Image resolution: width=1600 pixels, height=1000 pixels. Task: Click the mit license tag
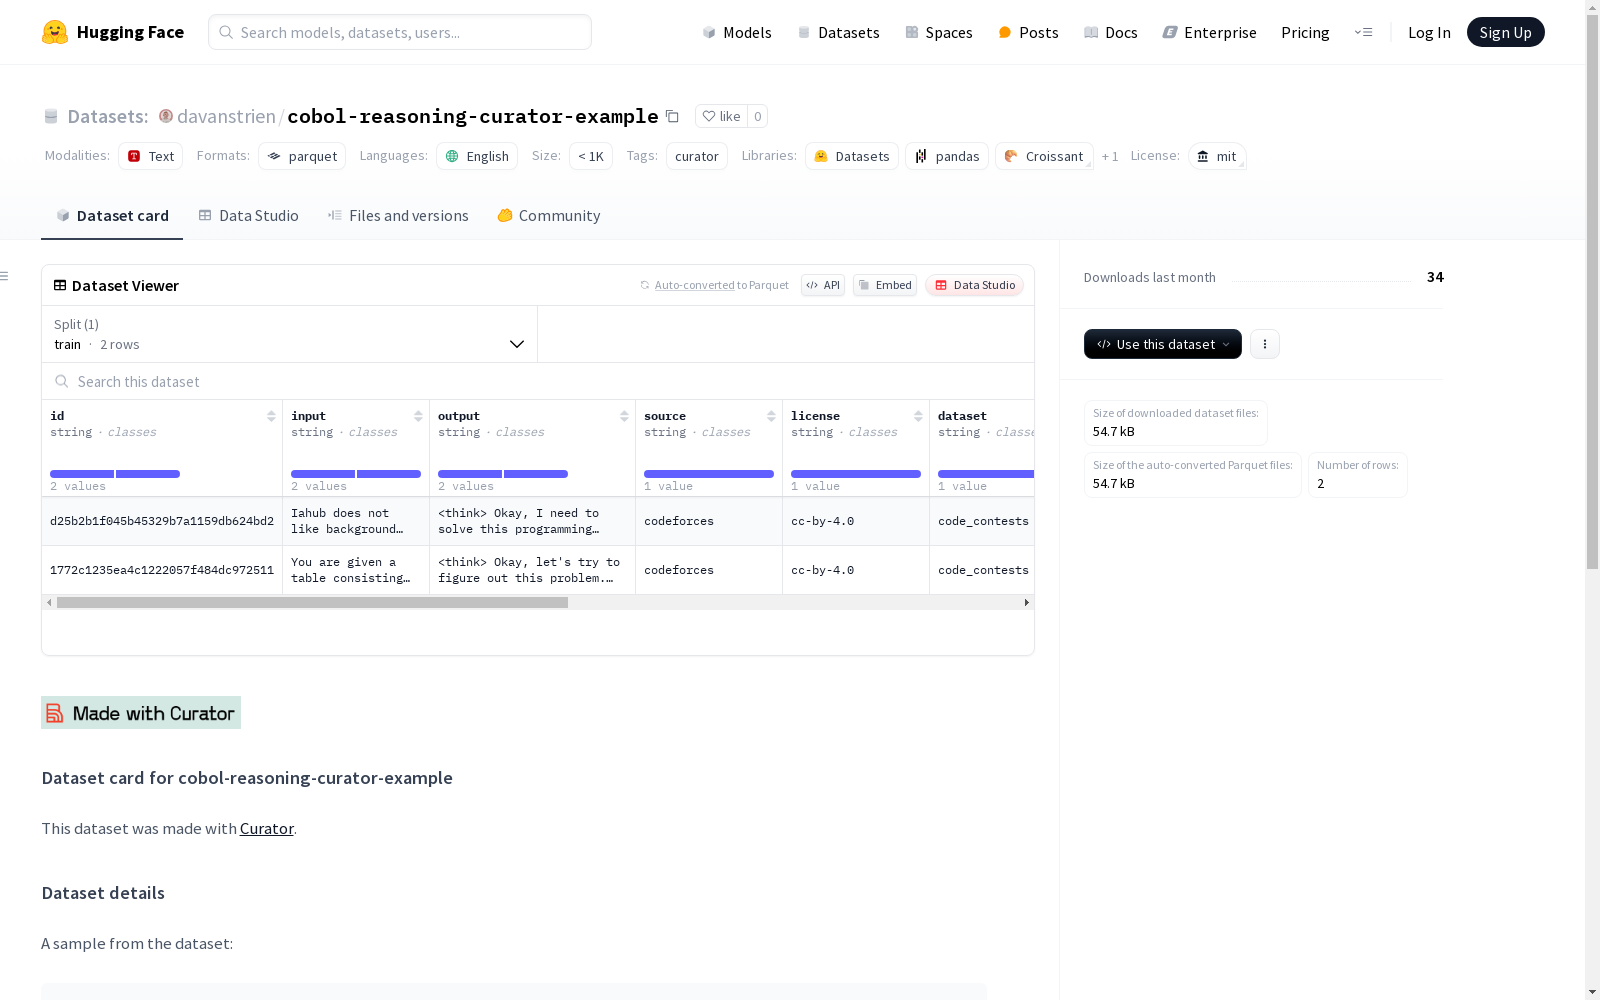(1217, 156)
